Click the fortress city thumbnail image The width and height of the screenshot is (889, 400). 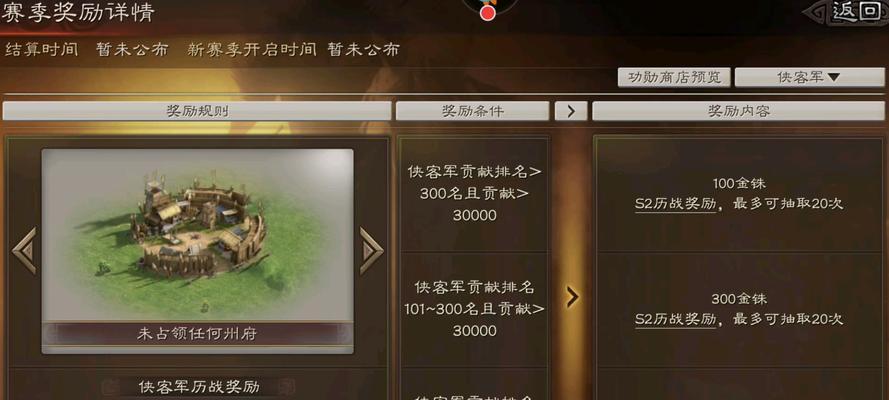(197, 235)
